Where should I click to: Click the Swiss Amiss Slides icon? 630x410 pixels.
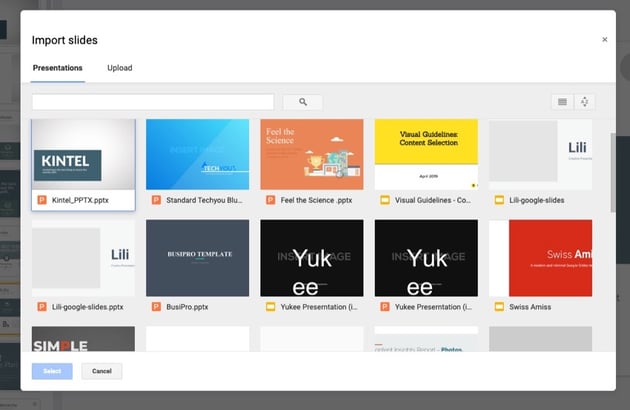[499, 306]
